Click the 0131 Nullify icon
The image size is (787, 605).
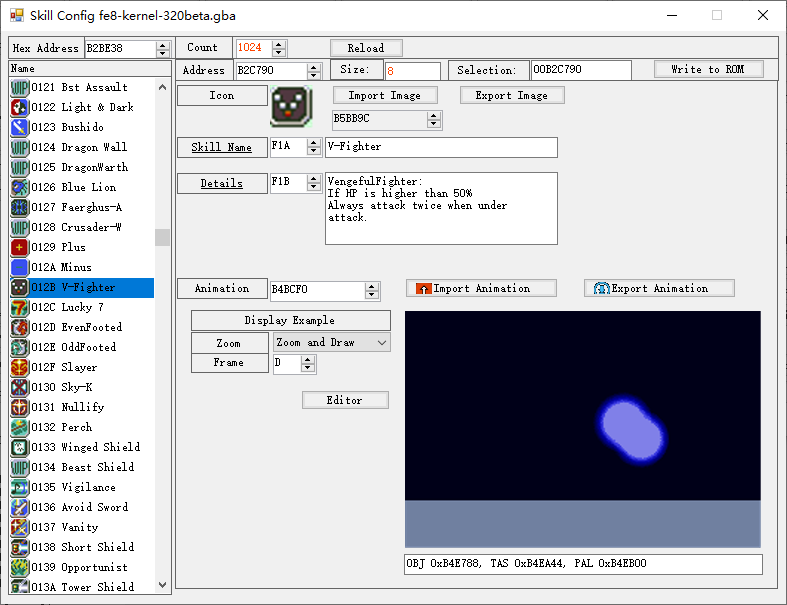click(x=20, y=407)
